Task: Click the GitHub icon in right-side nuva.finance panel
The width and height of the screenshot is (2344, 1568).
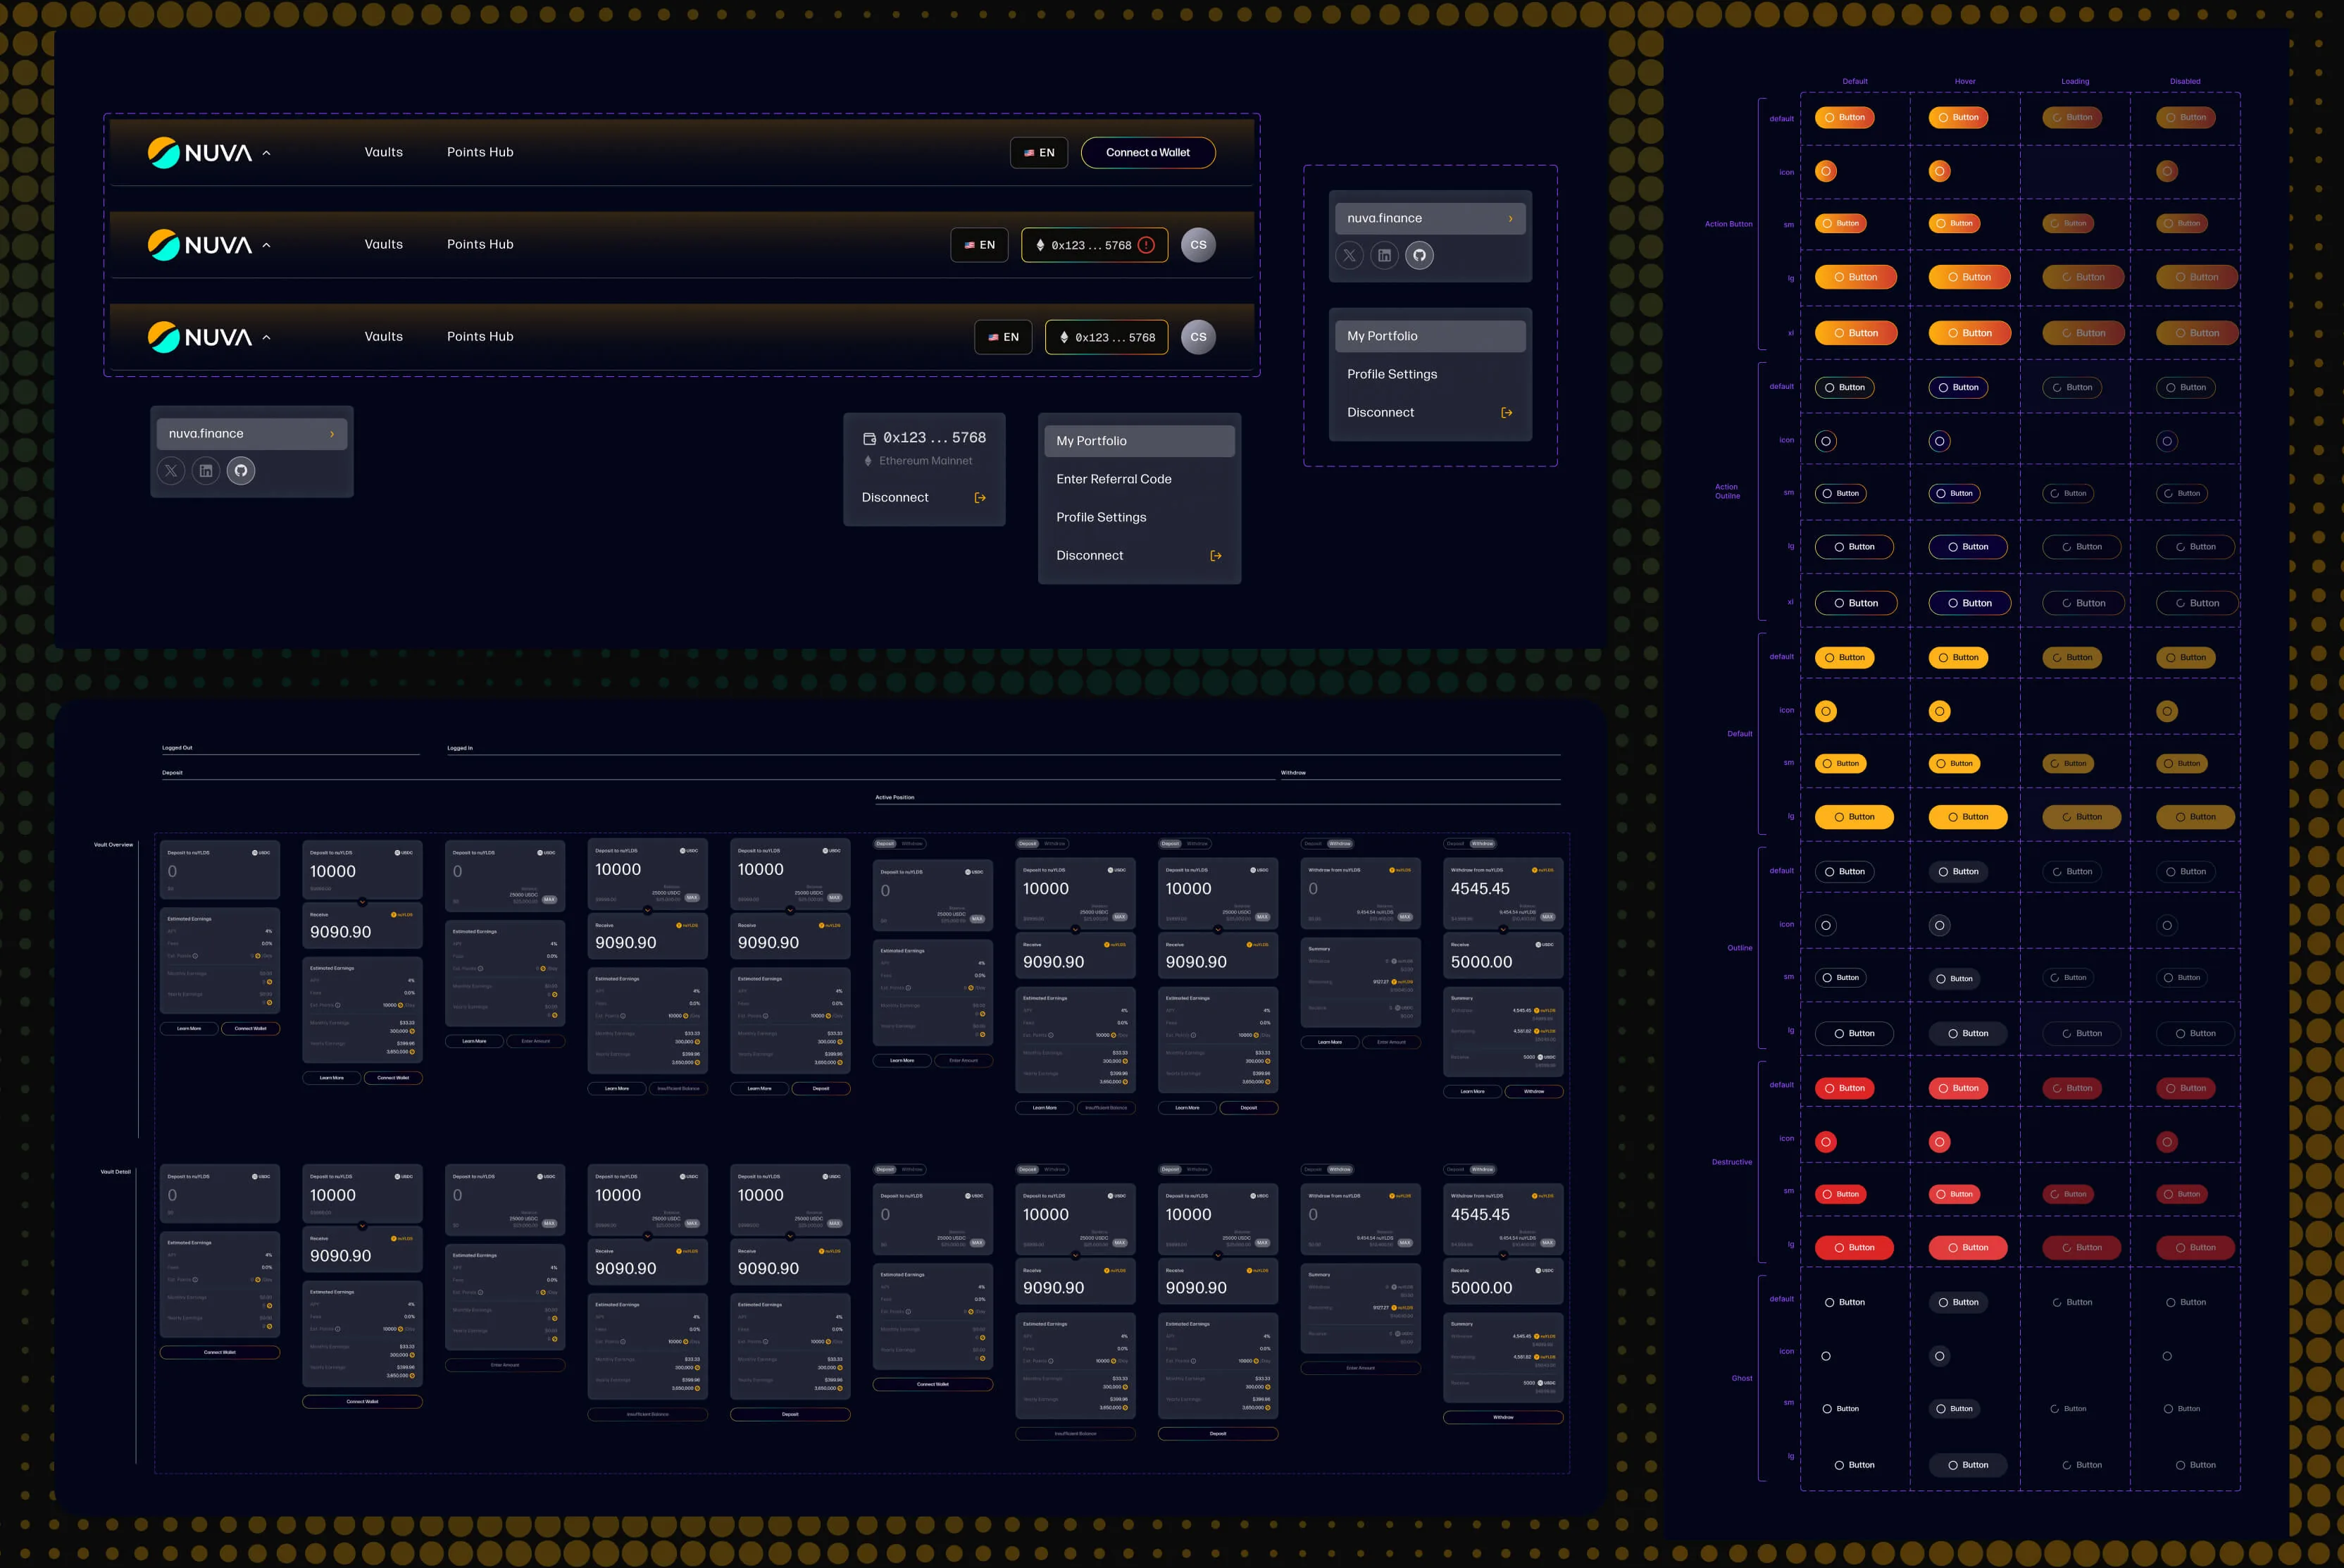Action: (1420, 256)
